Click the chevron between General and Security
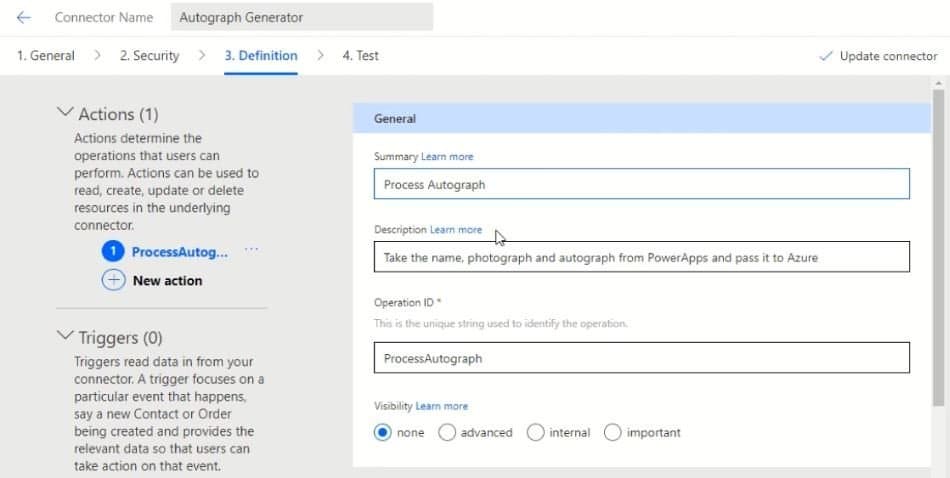 click(x=98, y=55)
